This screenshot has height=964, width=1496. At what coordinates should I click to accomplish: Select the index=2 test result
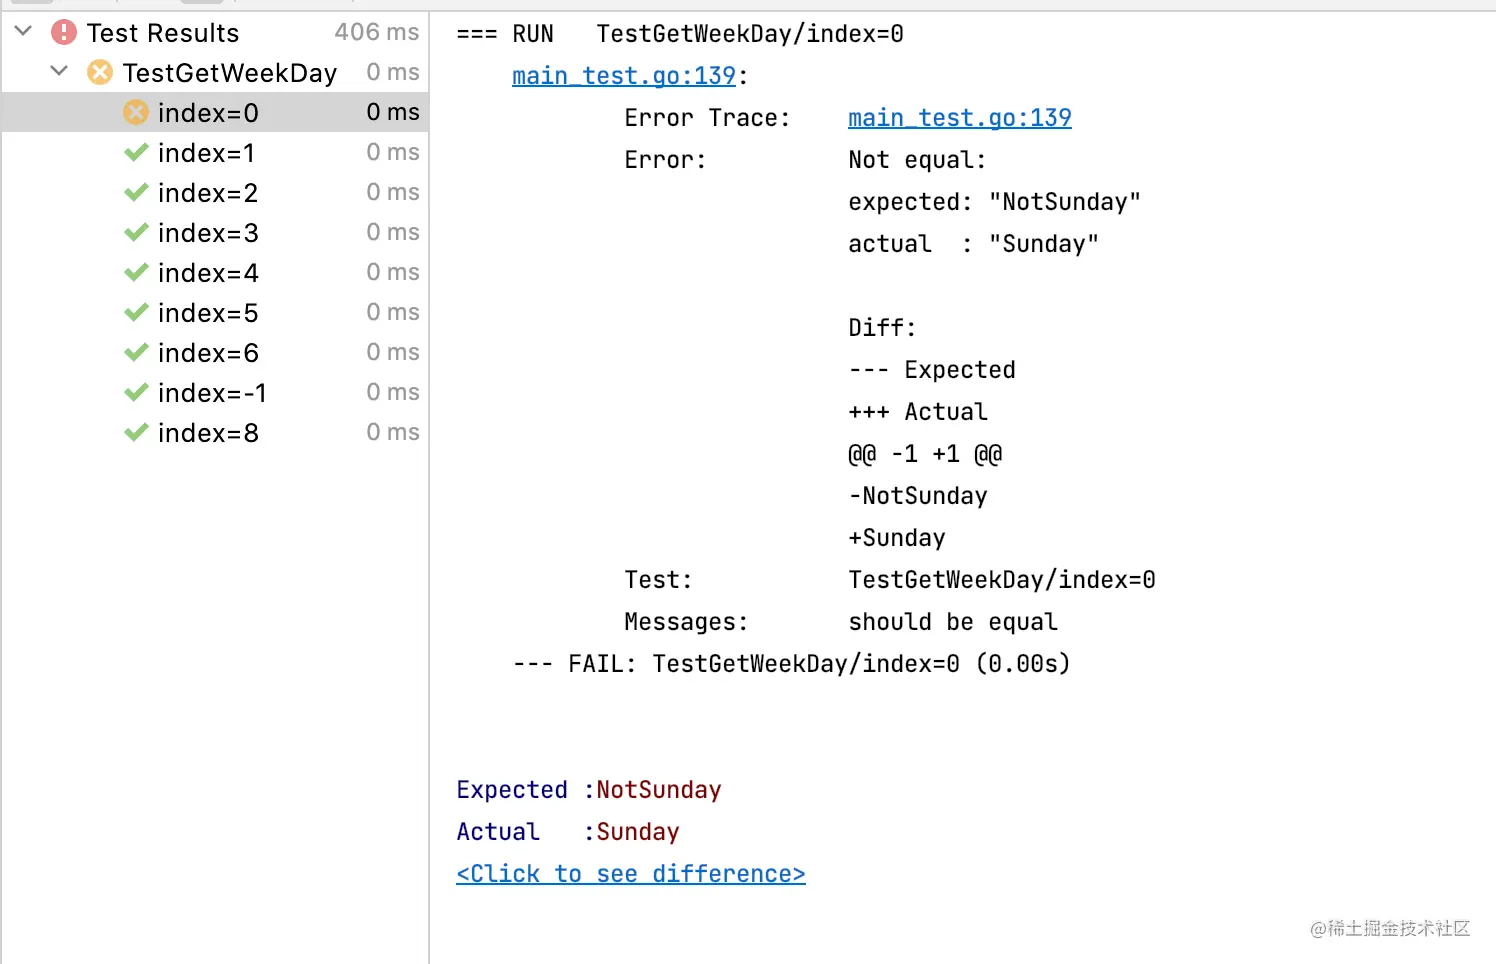(215, 192)
